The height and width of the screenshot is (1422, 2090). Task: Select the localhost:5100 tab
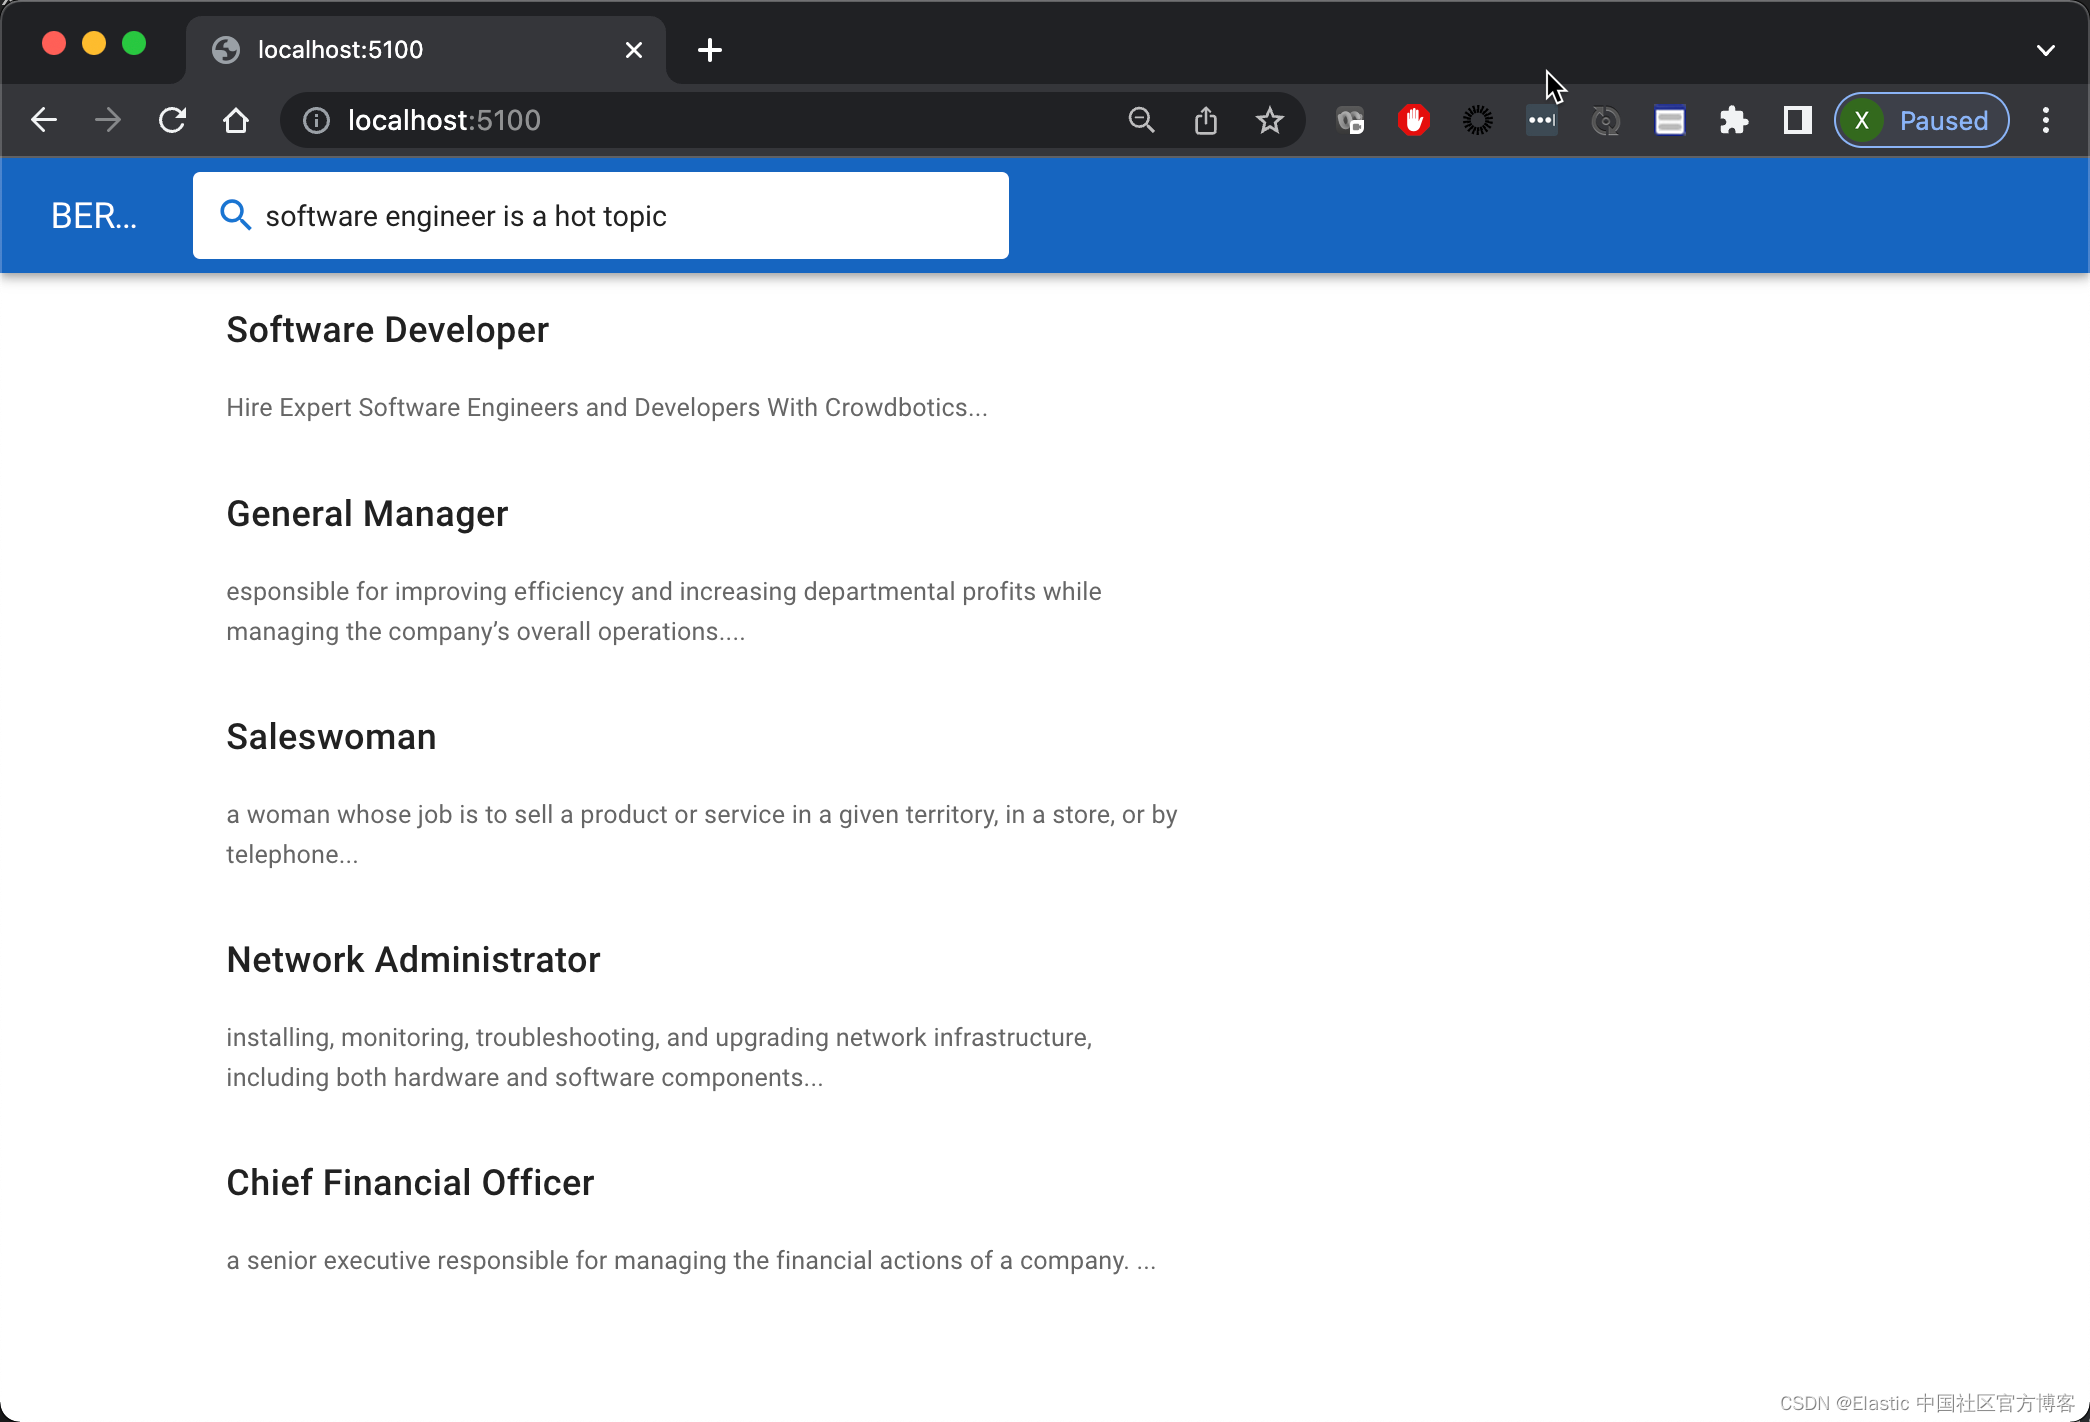(x=400, y=50)
